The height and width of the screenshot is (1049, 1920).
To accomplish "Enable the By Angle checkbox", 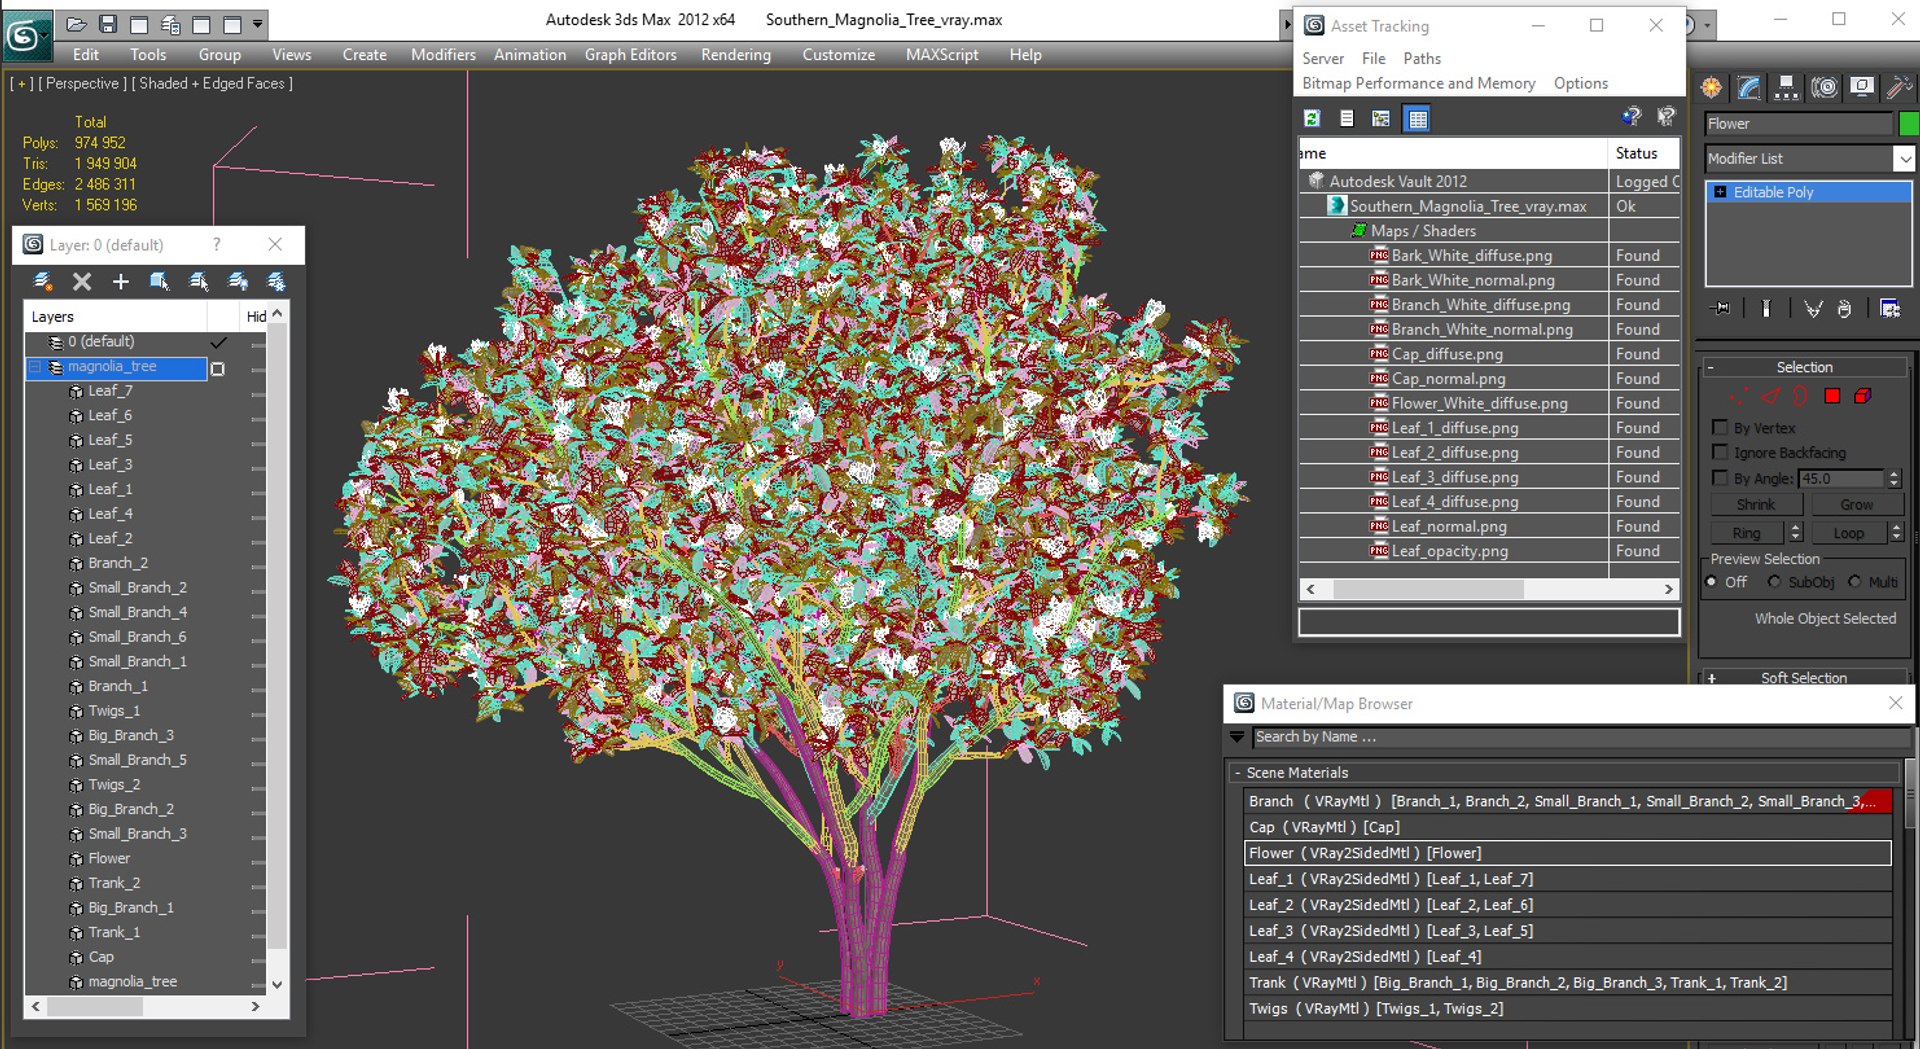I will pos(1720,478).
